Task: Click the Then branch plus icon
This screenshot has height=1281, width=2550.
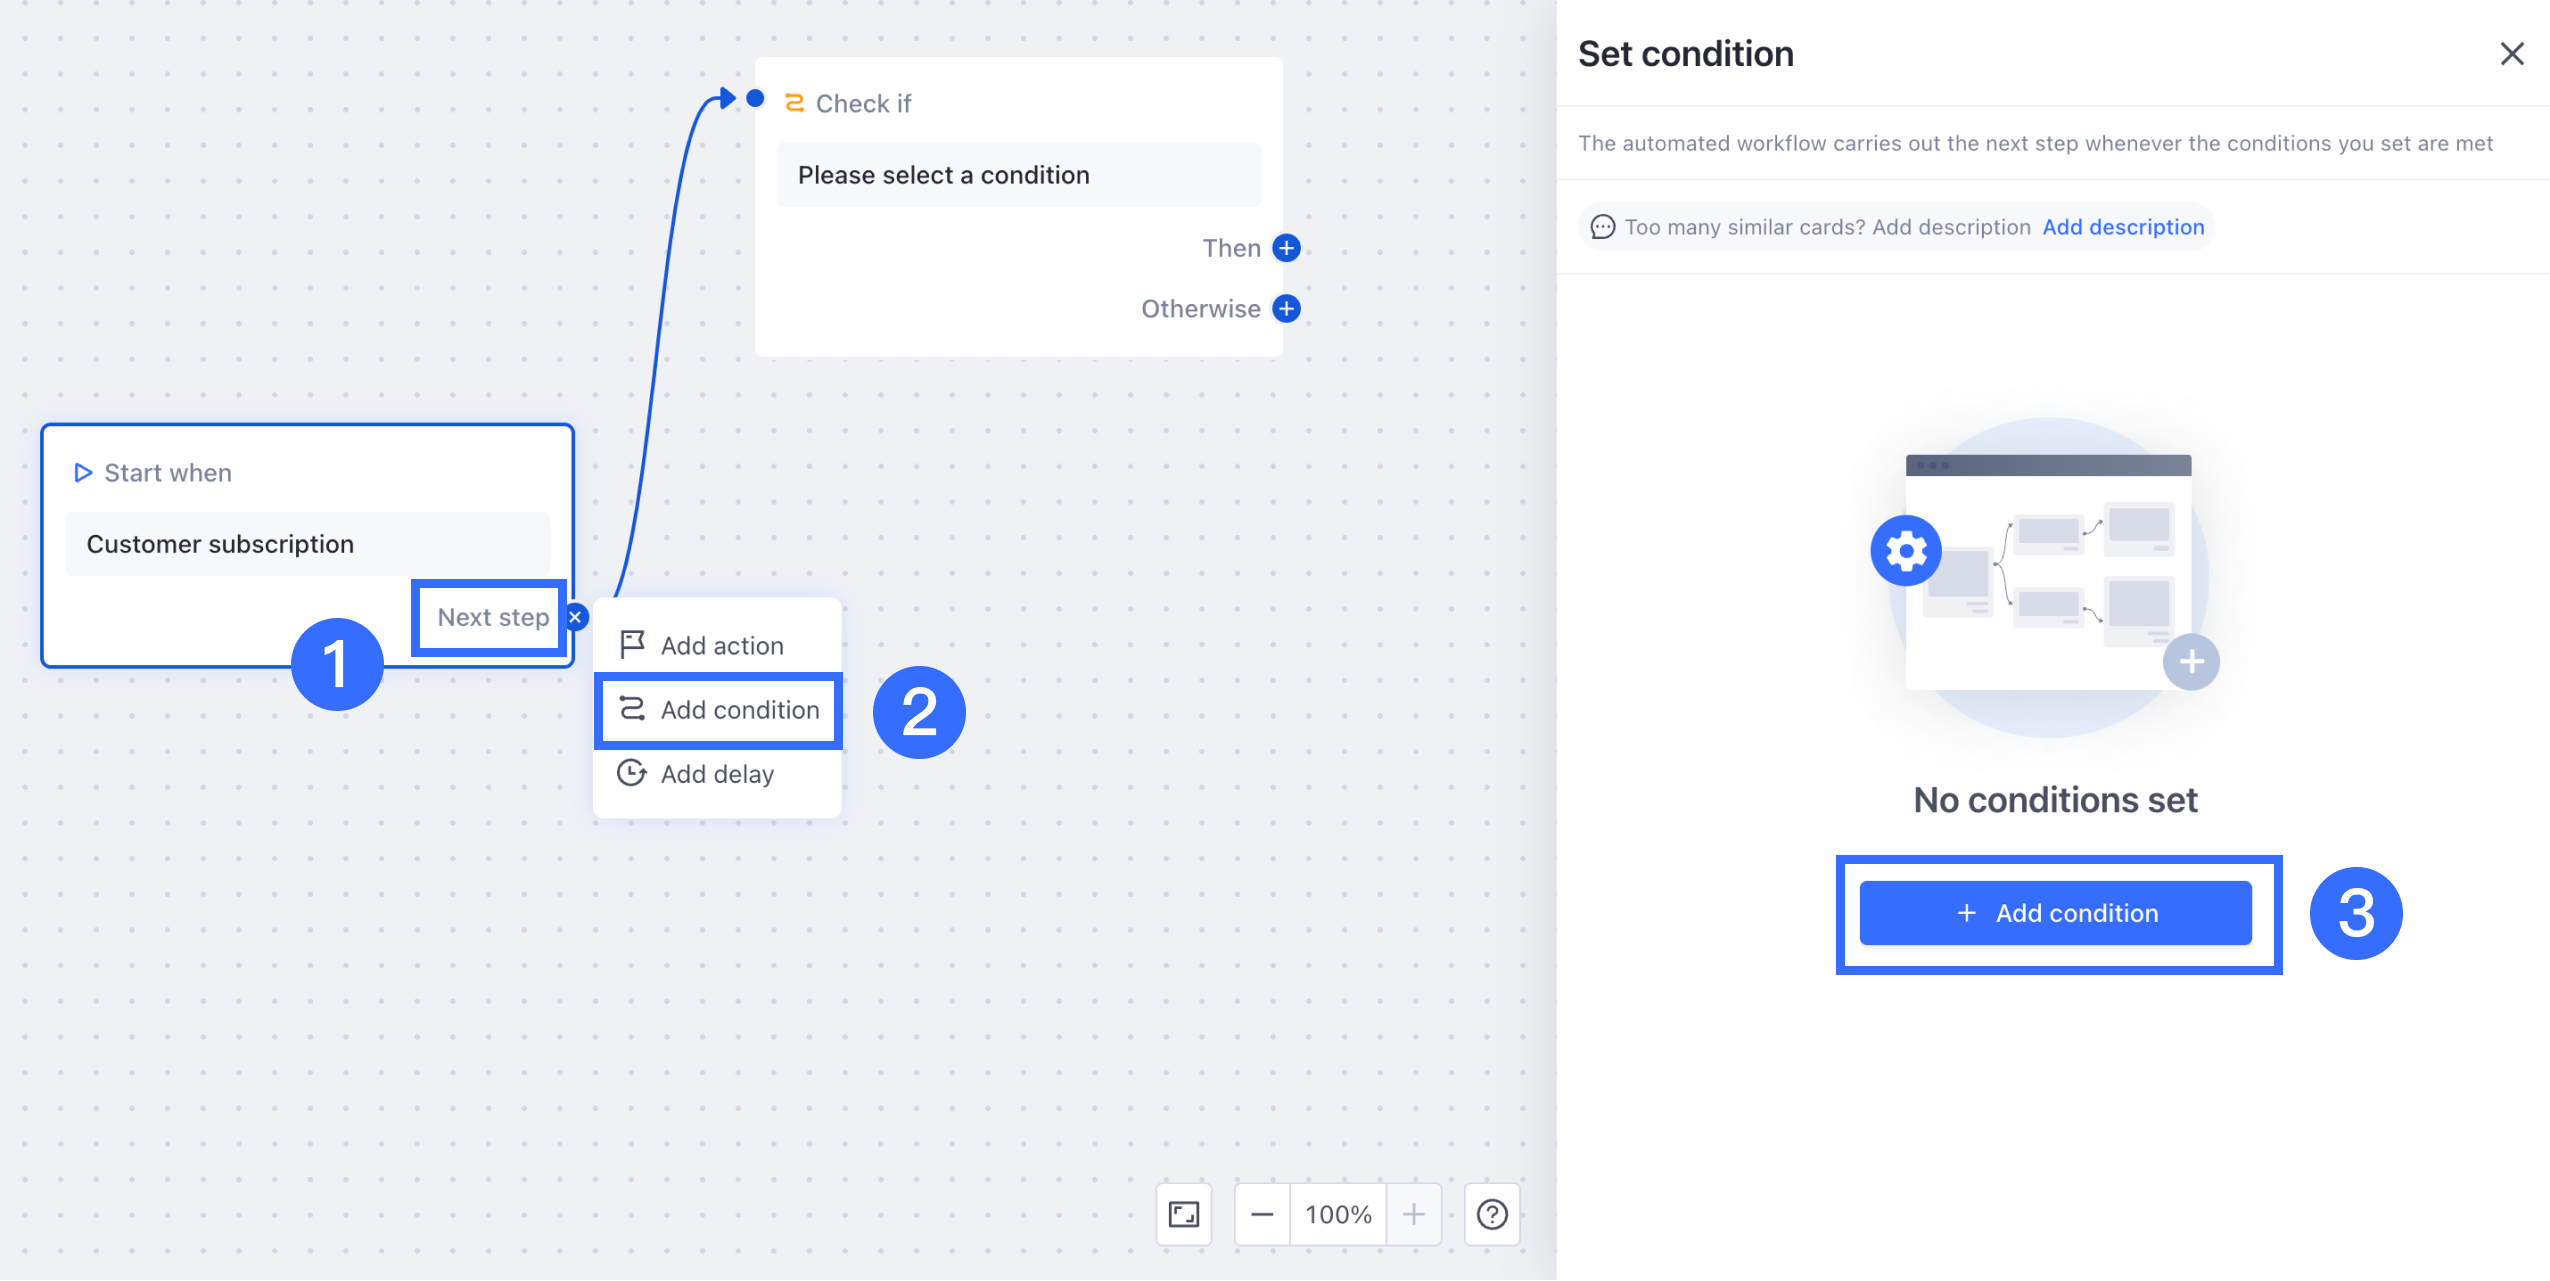Action: coord(1286,248)
